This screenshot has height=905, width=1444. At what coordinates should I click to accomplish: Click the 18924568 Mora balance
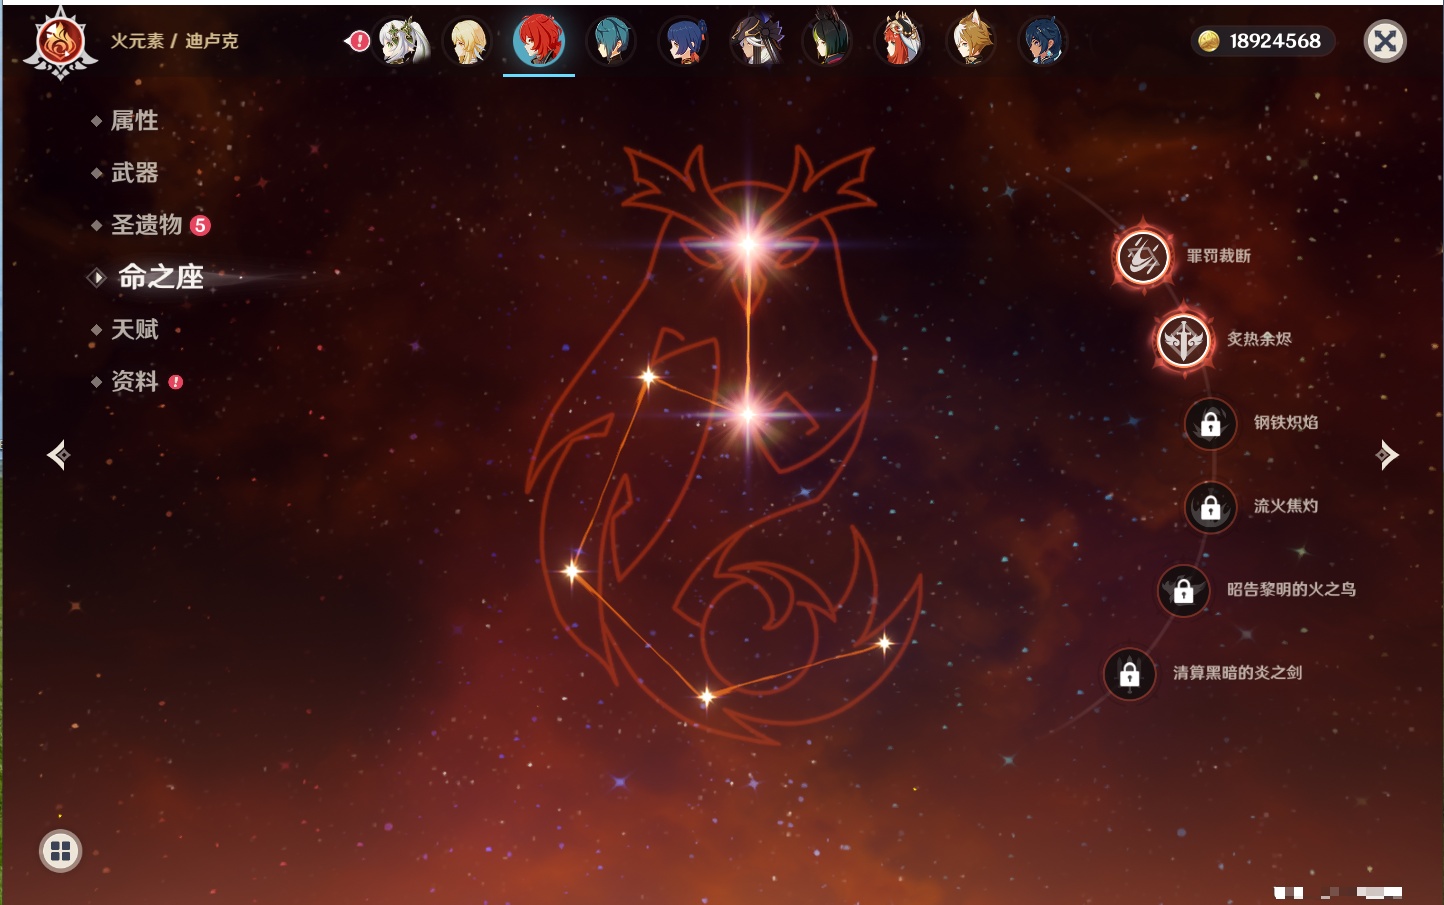click(x=1275, y=41)
